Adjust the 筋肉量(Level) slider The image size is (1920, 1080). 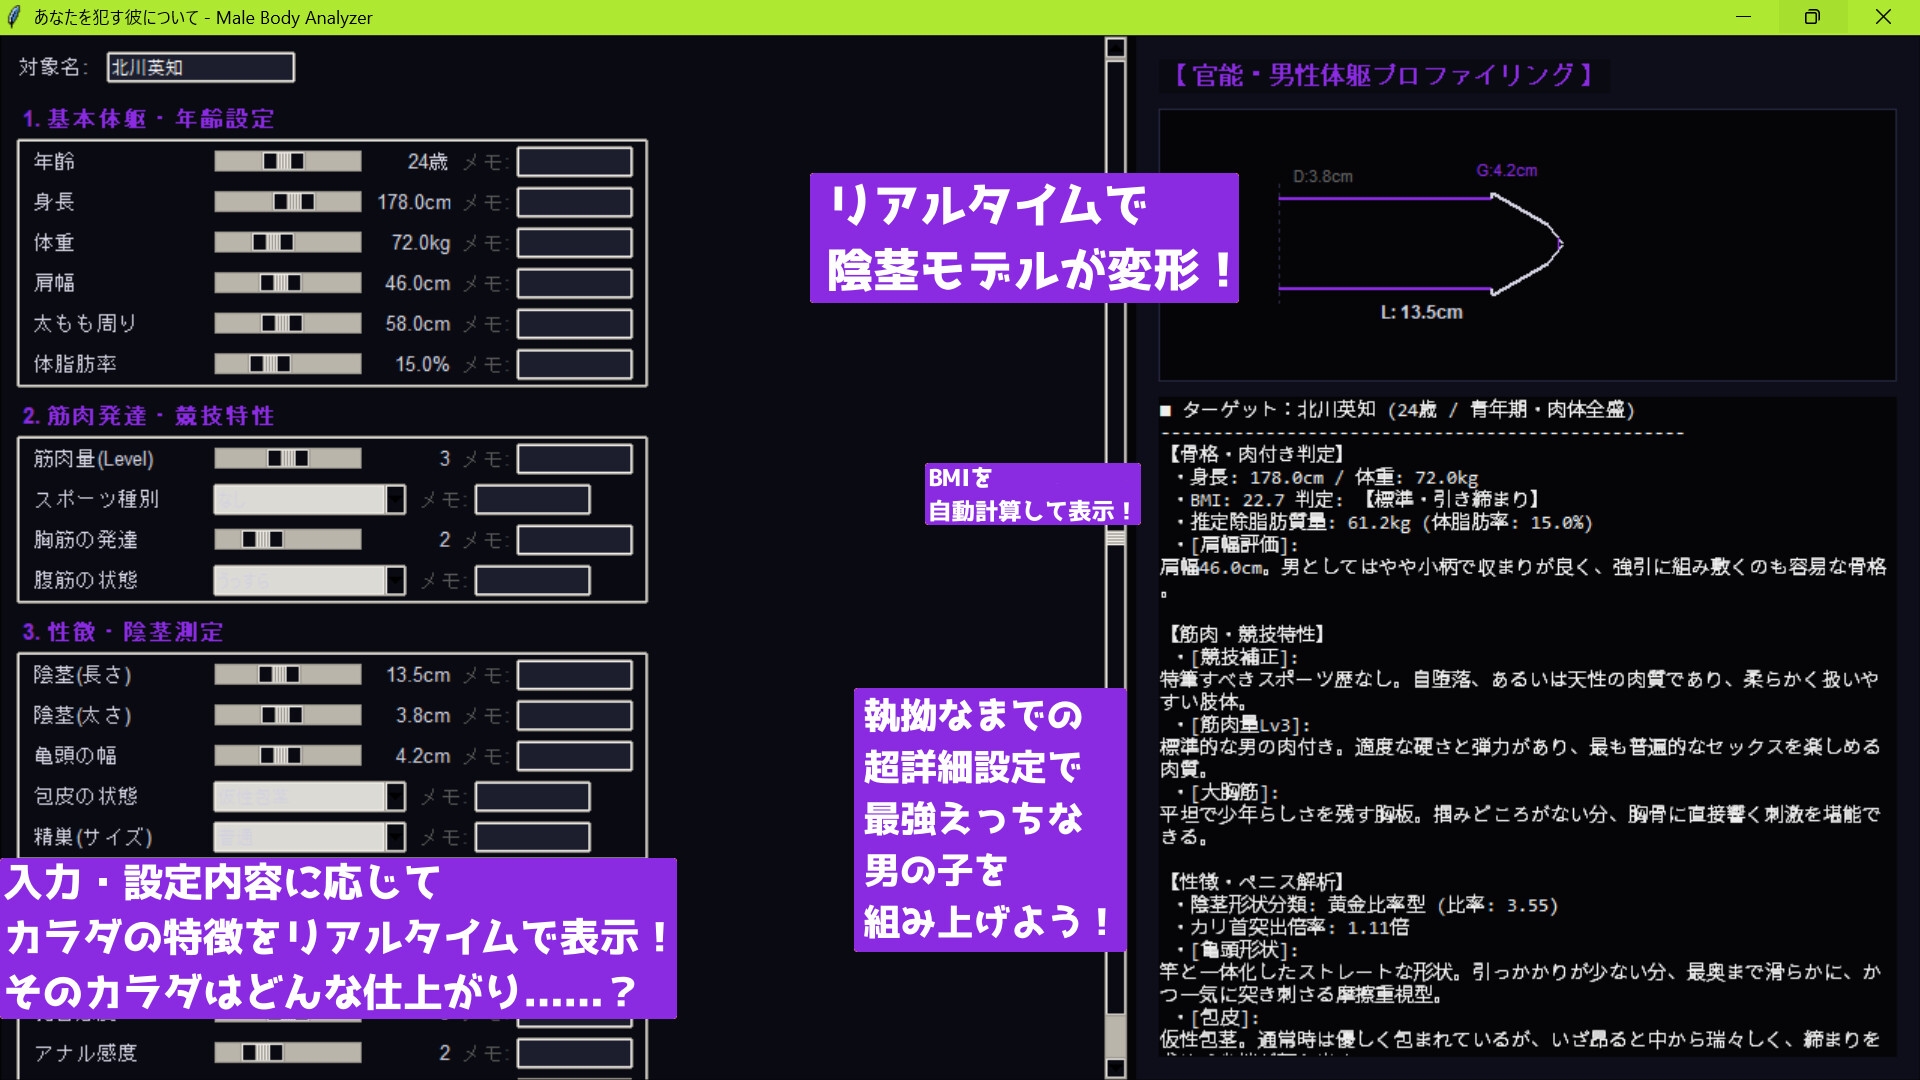tap(288, 458)
